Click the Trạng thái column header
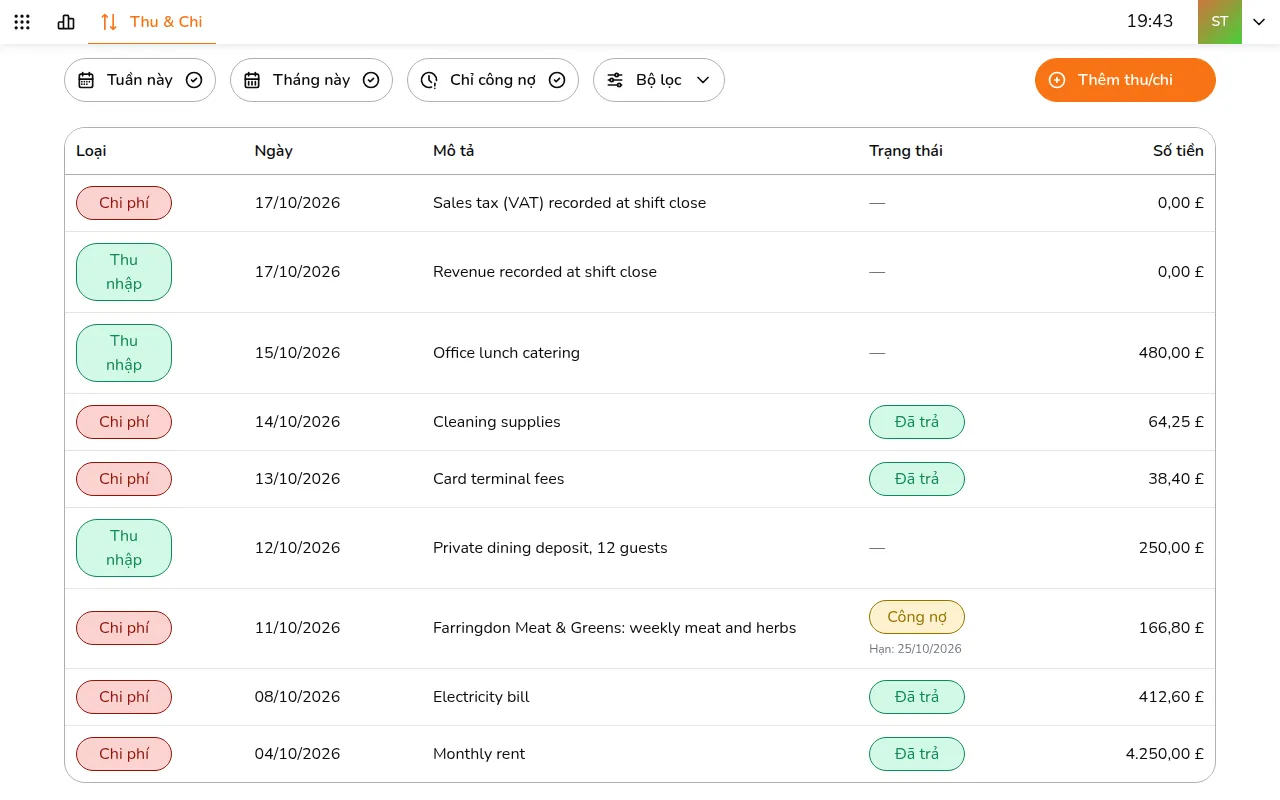Viewport: 1280px width, 800px height. pos(906,151)
